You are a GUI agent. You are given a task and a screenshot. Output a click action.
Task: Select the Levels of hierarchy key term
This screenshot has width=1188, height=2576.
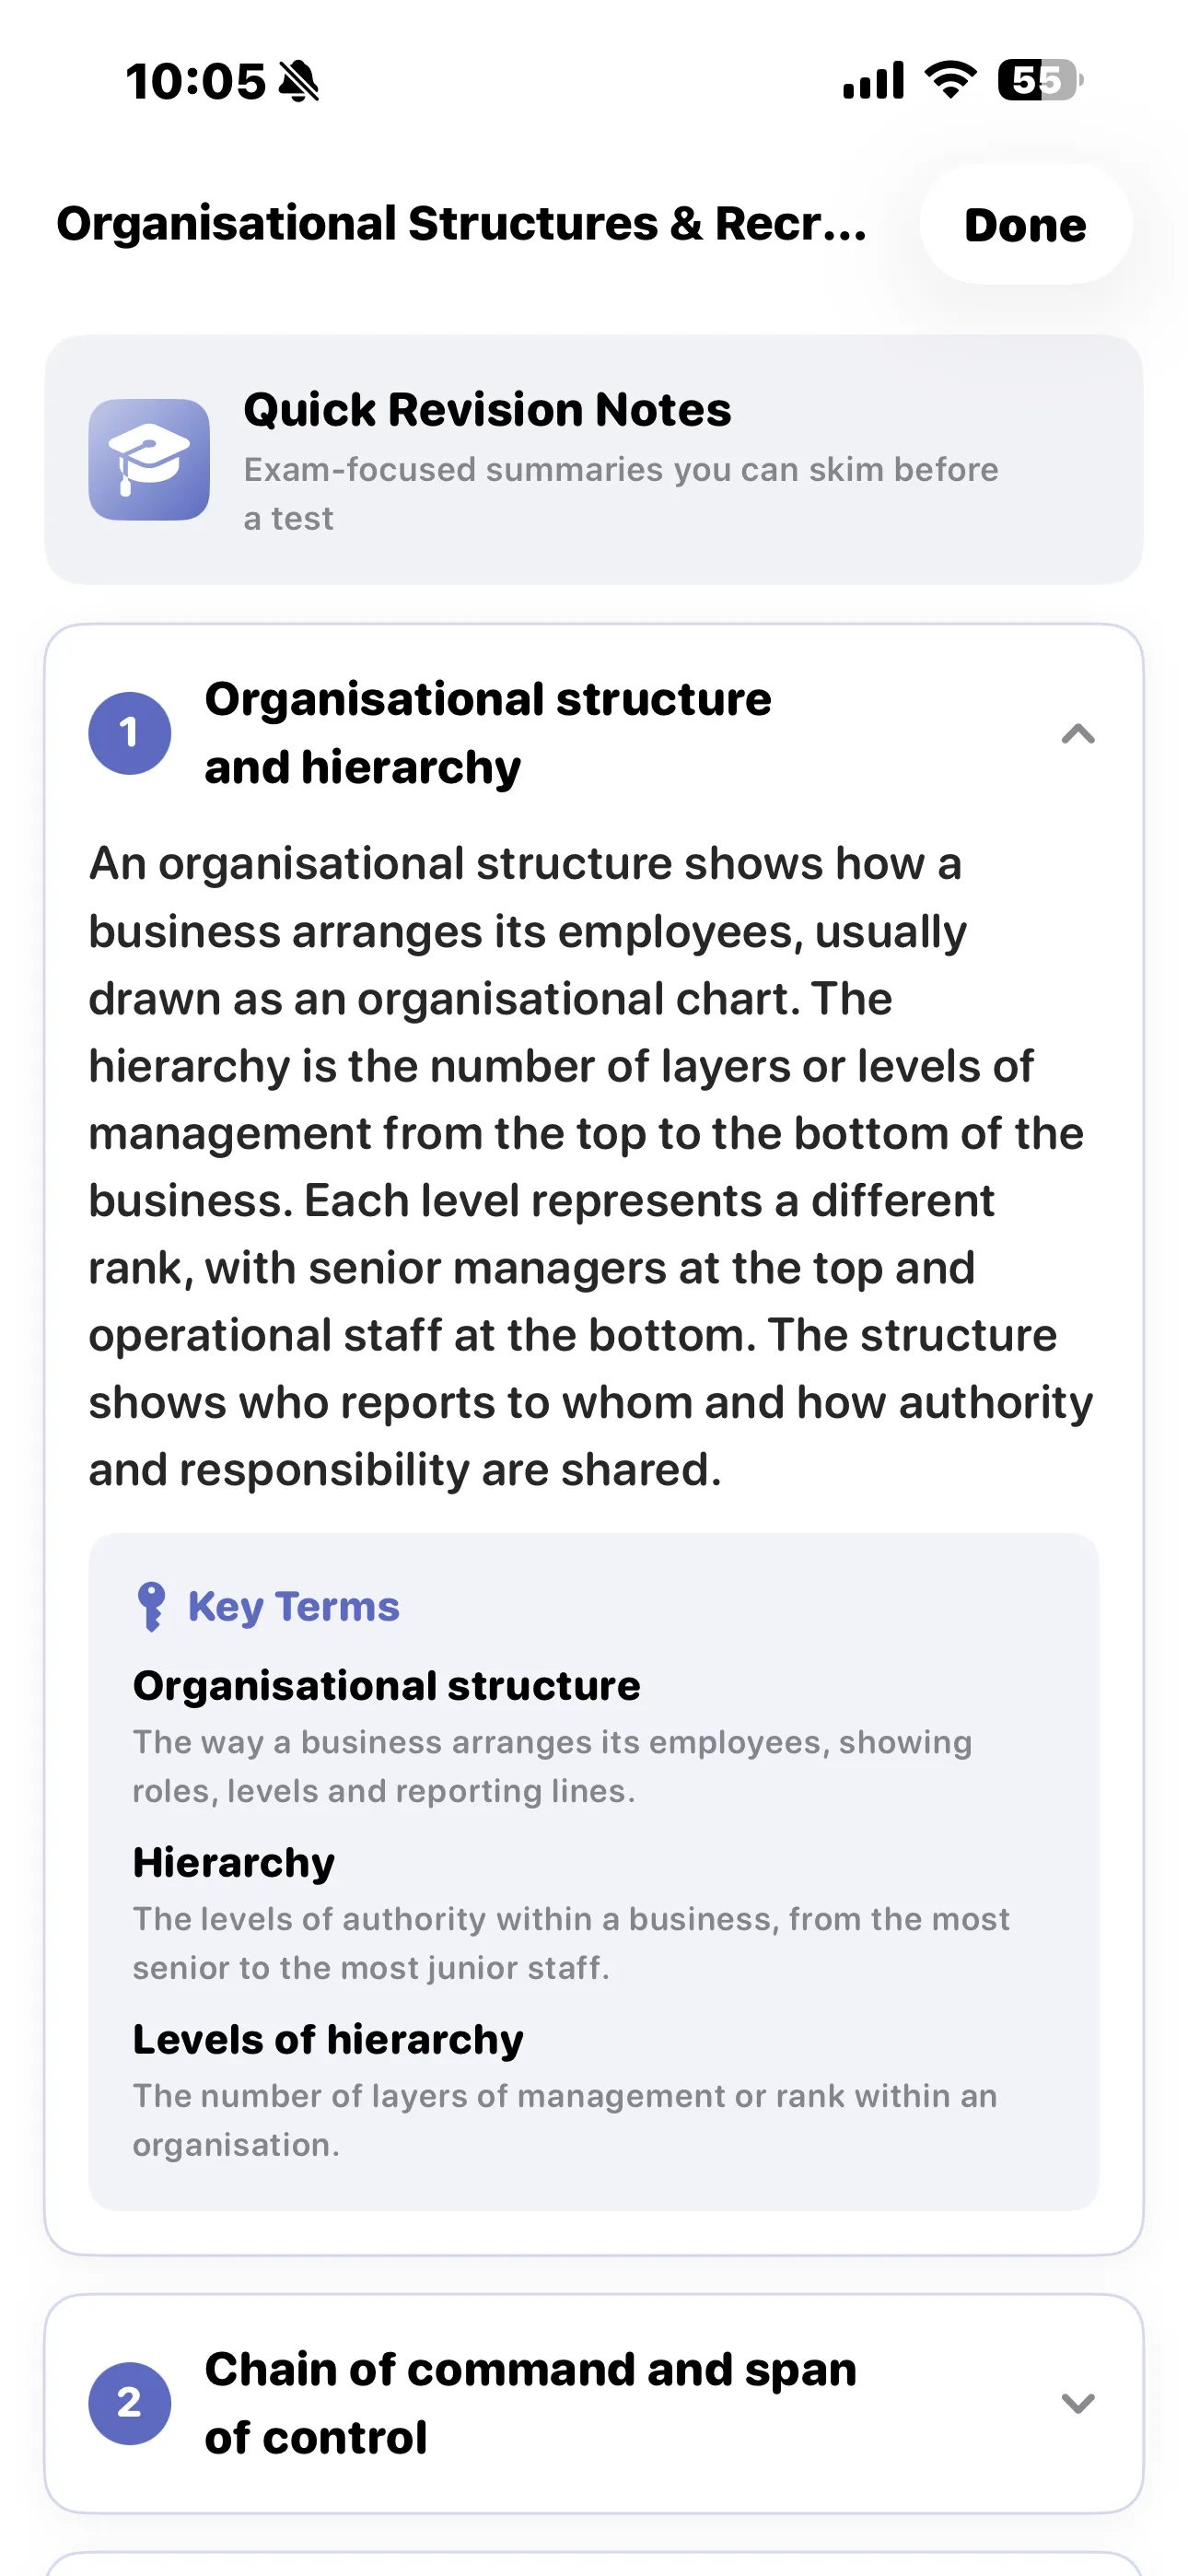tap(328, 2039)
